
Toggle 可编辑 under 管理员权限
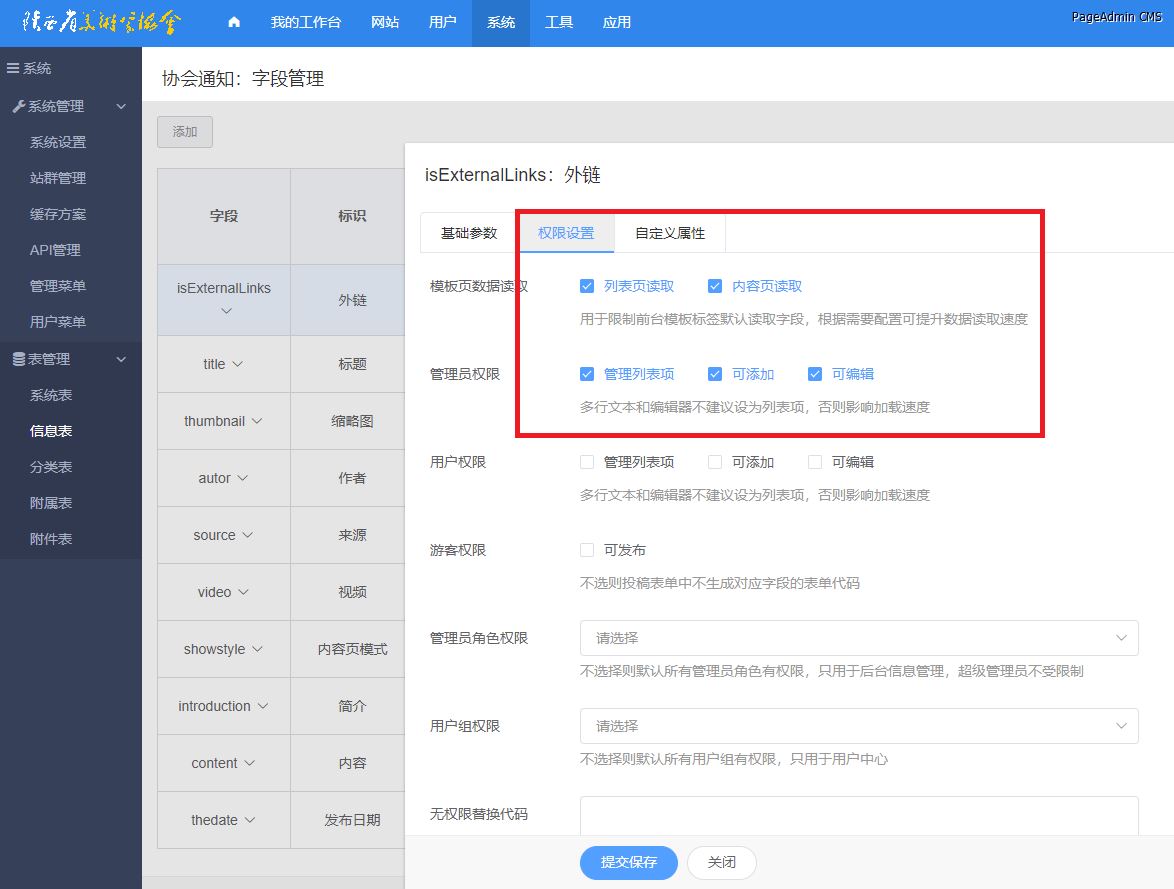pos(815,374)
